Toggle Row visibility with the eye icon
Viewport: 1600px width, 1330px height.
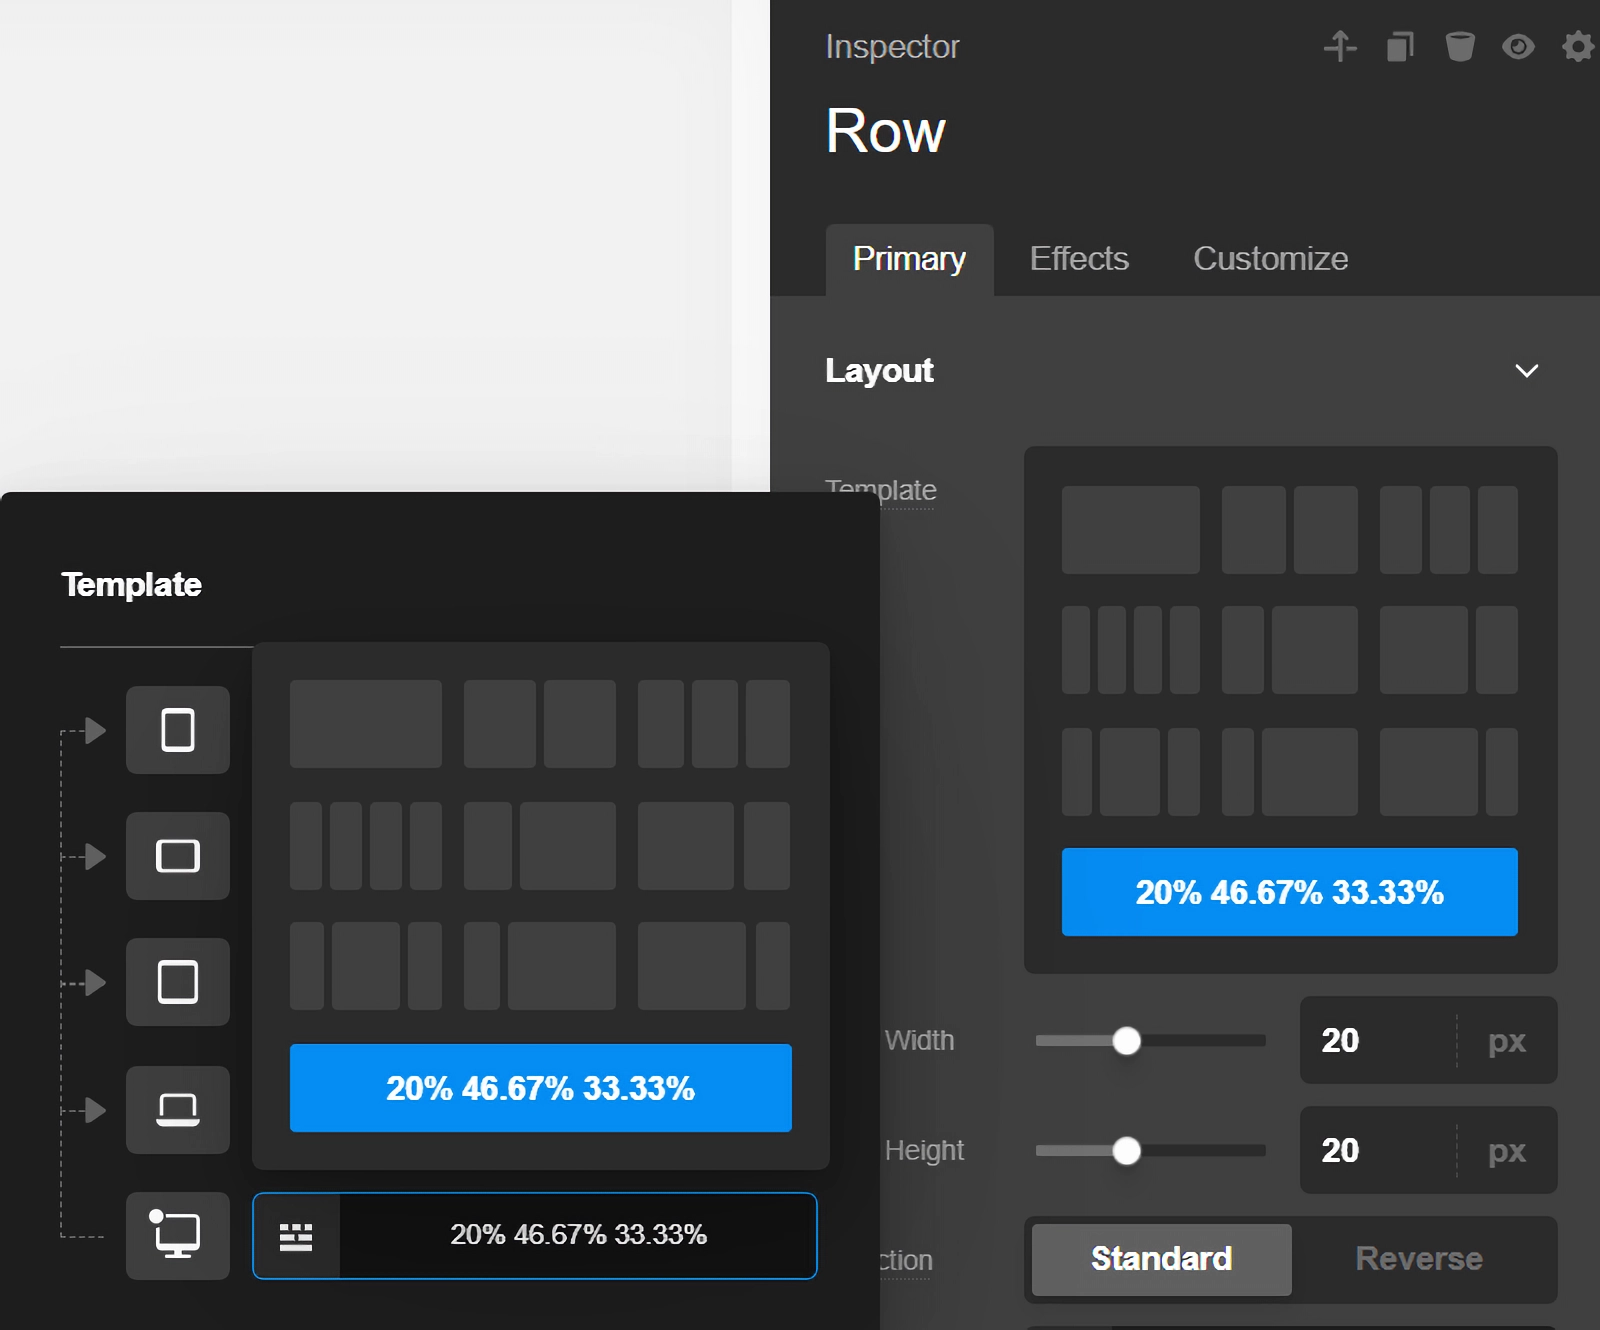[x=1518, y=47]
